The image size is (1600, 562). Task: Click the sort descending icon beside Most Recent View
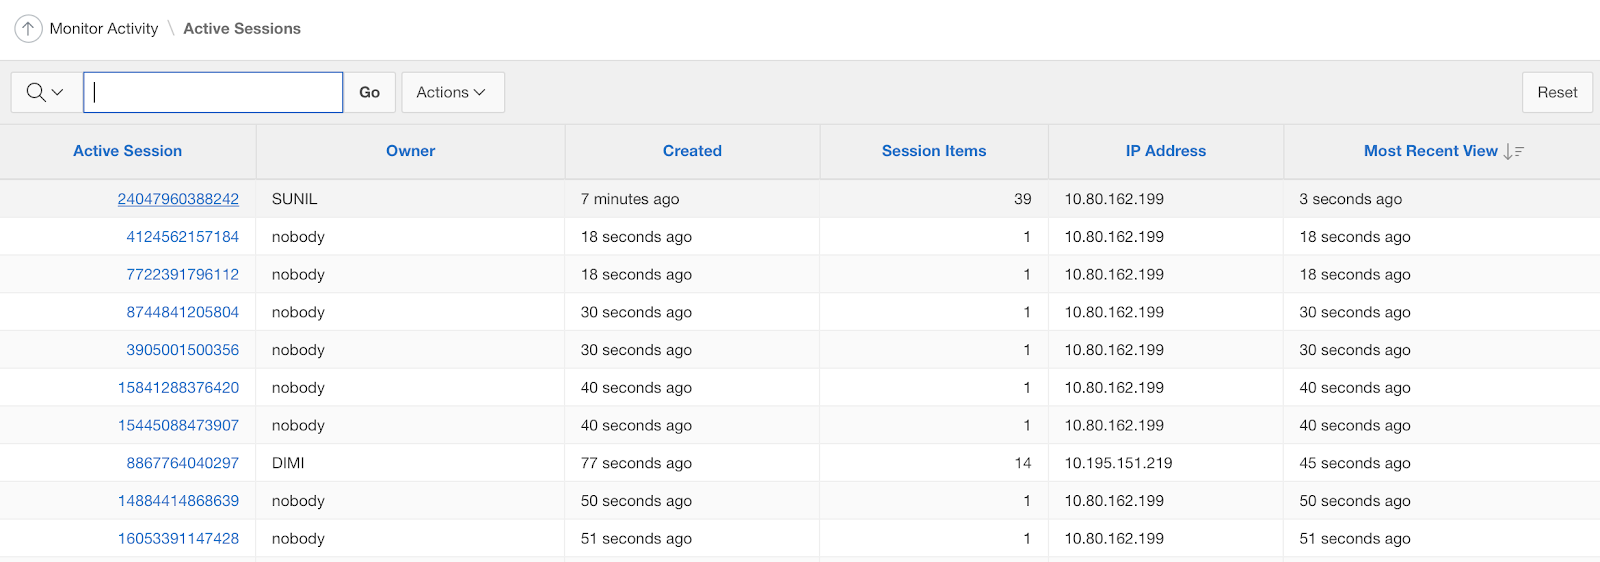coord(1514,151)
